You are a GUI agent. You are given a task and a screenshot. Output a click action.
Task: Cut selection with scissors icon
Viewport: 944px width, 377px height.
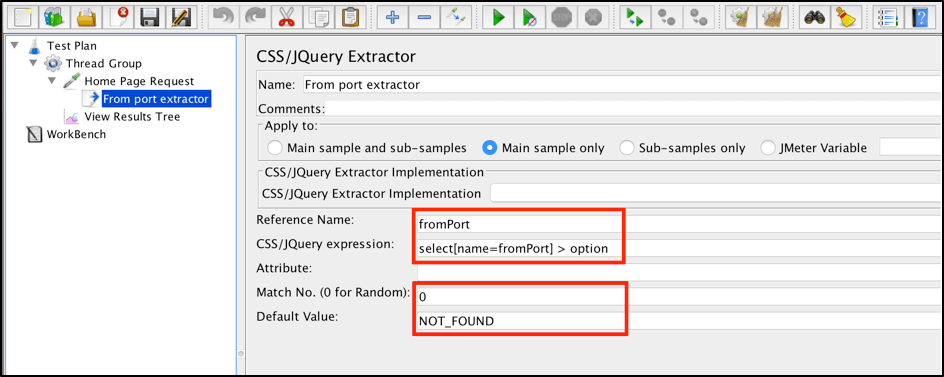click(x=287, y=17)
